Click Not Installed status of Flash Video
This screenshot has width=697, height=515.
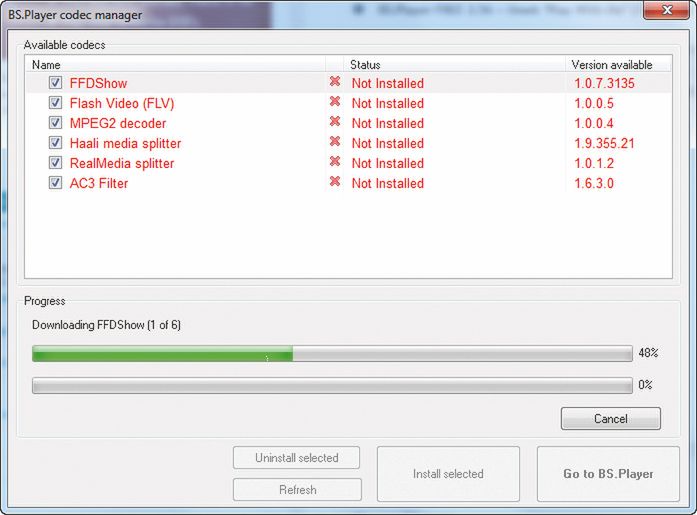coord(388,103)
